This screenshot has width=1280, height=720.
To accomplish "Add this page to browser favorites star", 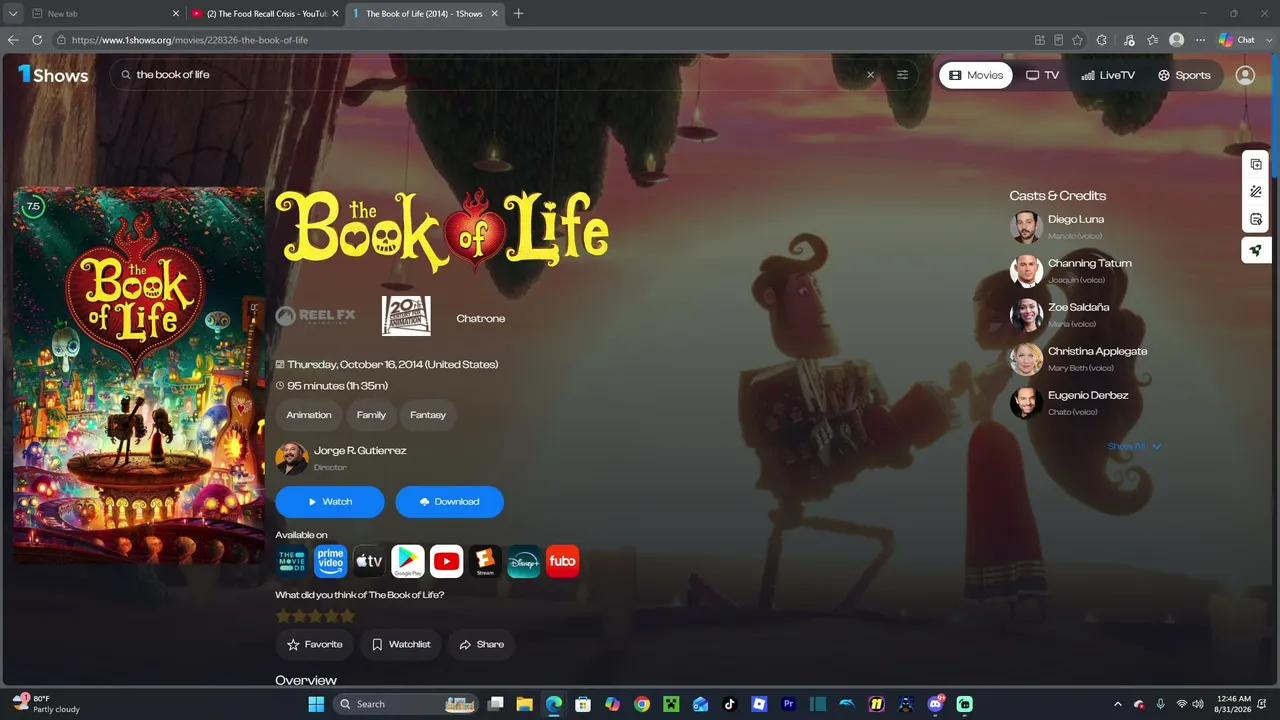I will pos(1077,40).
